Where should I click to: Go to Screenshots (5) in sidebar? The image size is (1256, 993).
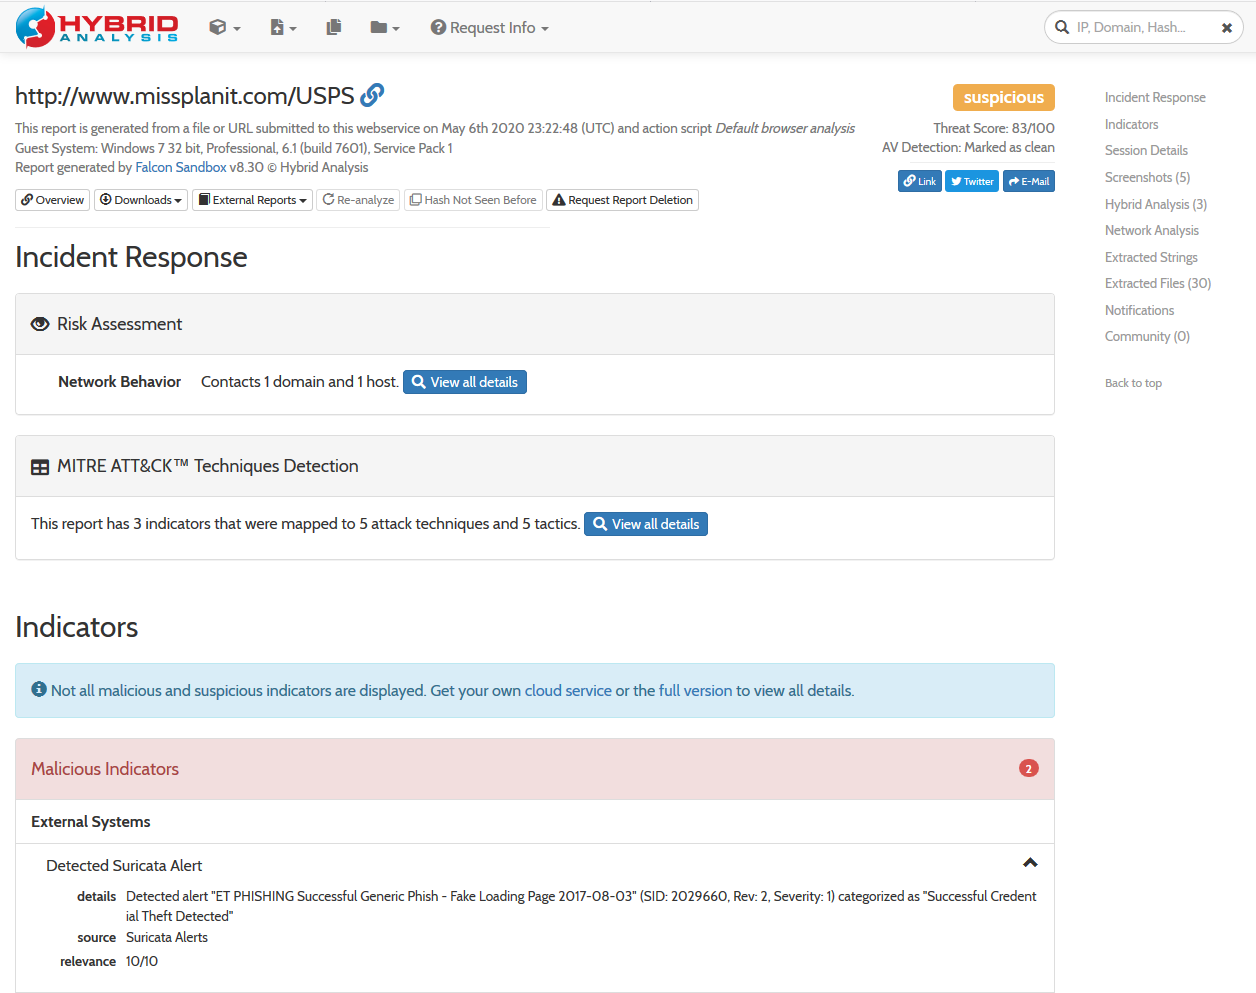click(x=1147, y=177)
